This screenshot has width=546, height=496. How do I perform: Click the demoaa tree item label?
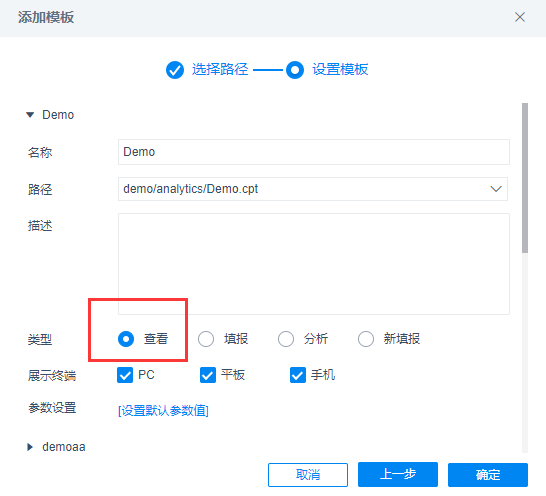coord(64,447)
